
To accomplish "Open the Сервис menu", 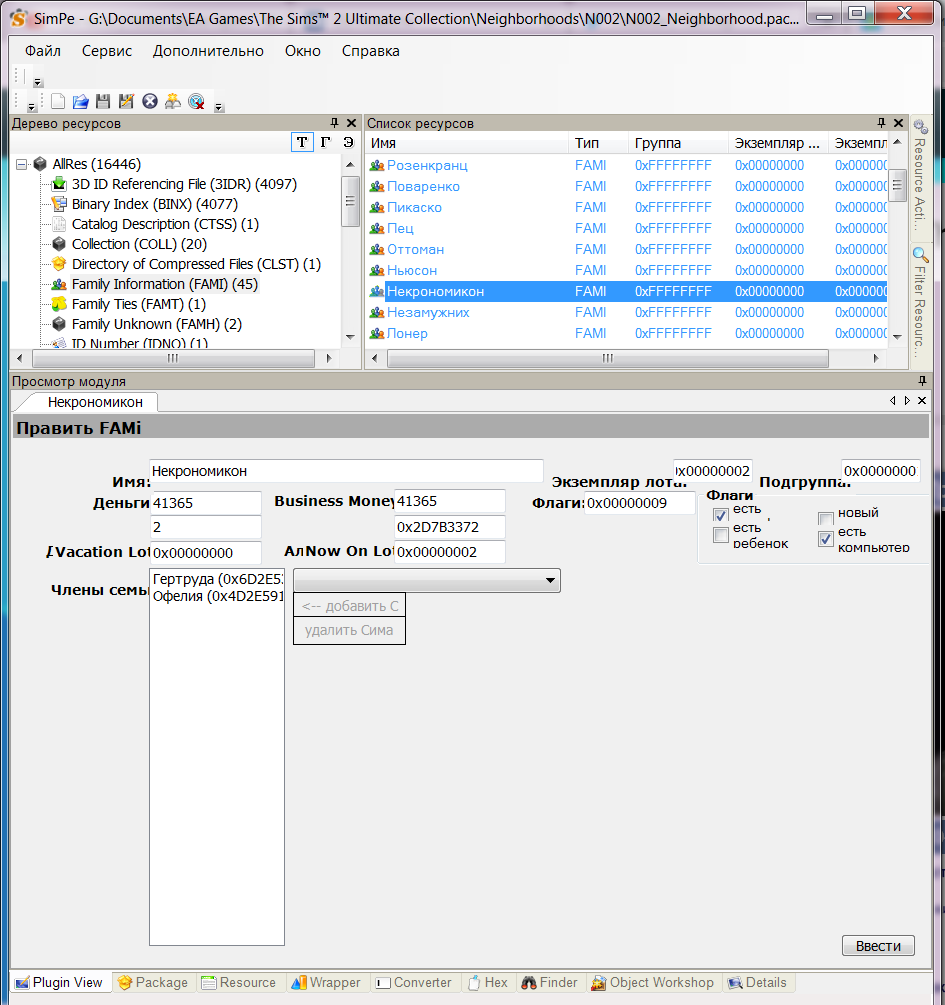I will (x=106, y=51).
